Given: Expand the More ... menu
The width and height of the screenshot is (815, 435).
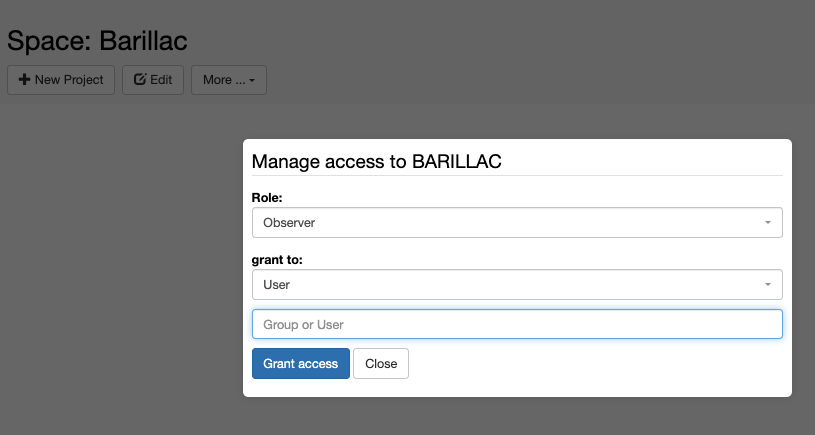Looking at the screenshot, I should [x=229, y=80].
